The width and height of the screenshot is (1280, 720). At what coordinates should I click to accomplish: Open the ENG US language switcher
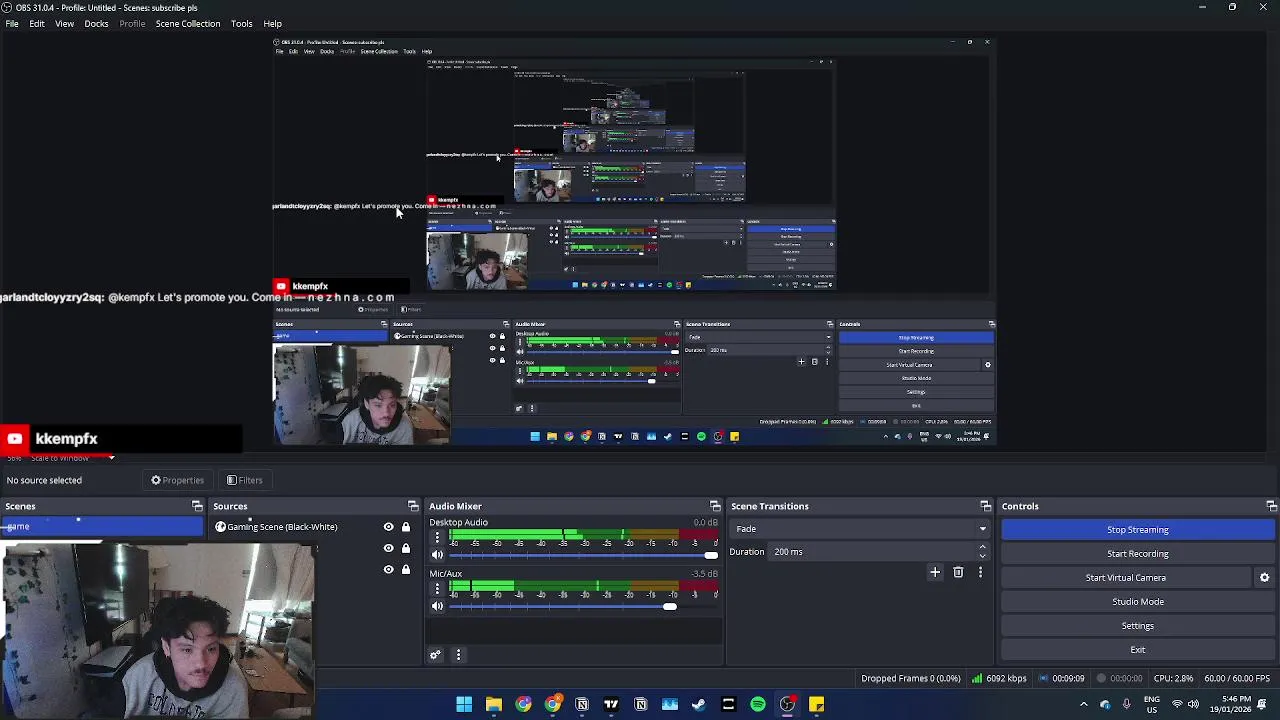1152,705
